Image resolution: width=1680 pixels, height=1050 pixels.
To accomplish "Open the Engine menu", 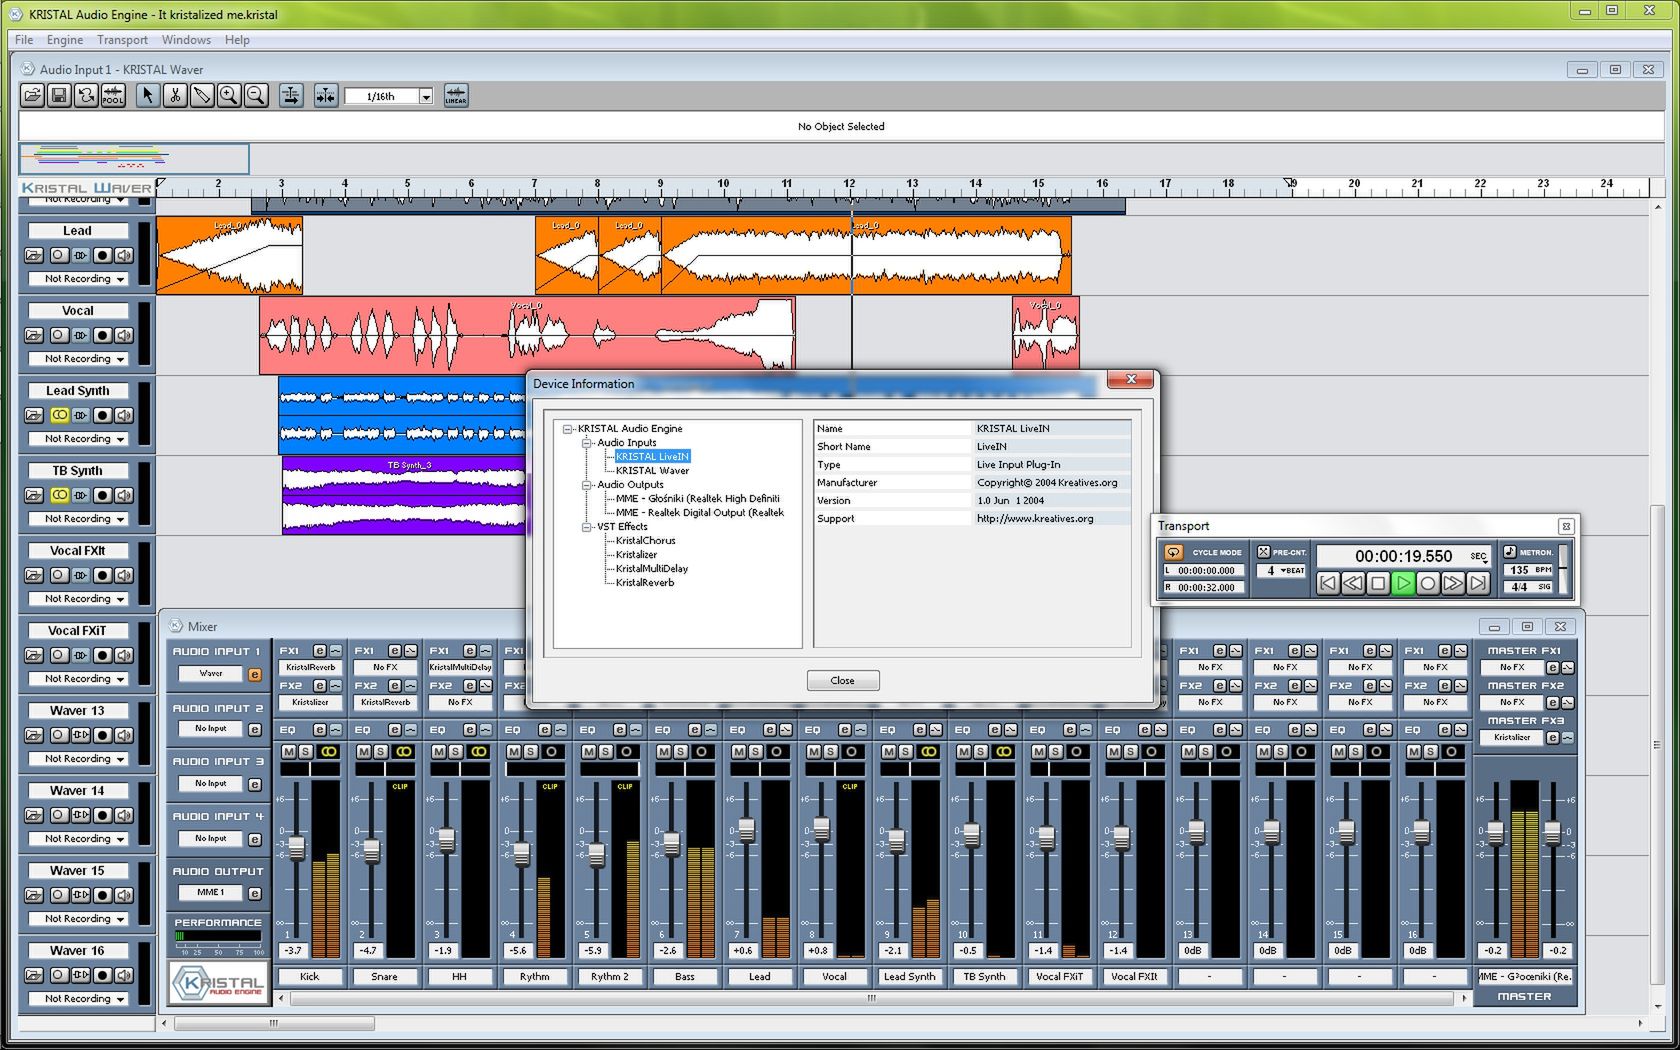I will pyautogui.click(x=65, y=40).
